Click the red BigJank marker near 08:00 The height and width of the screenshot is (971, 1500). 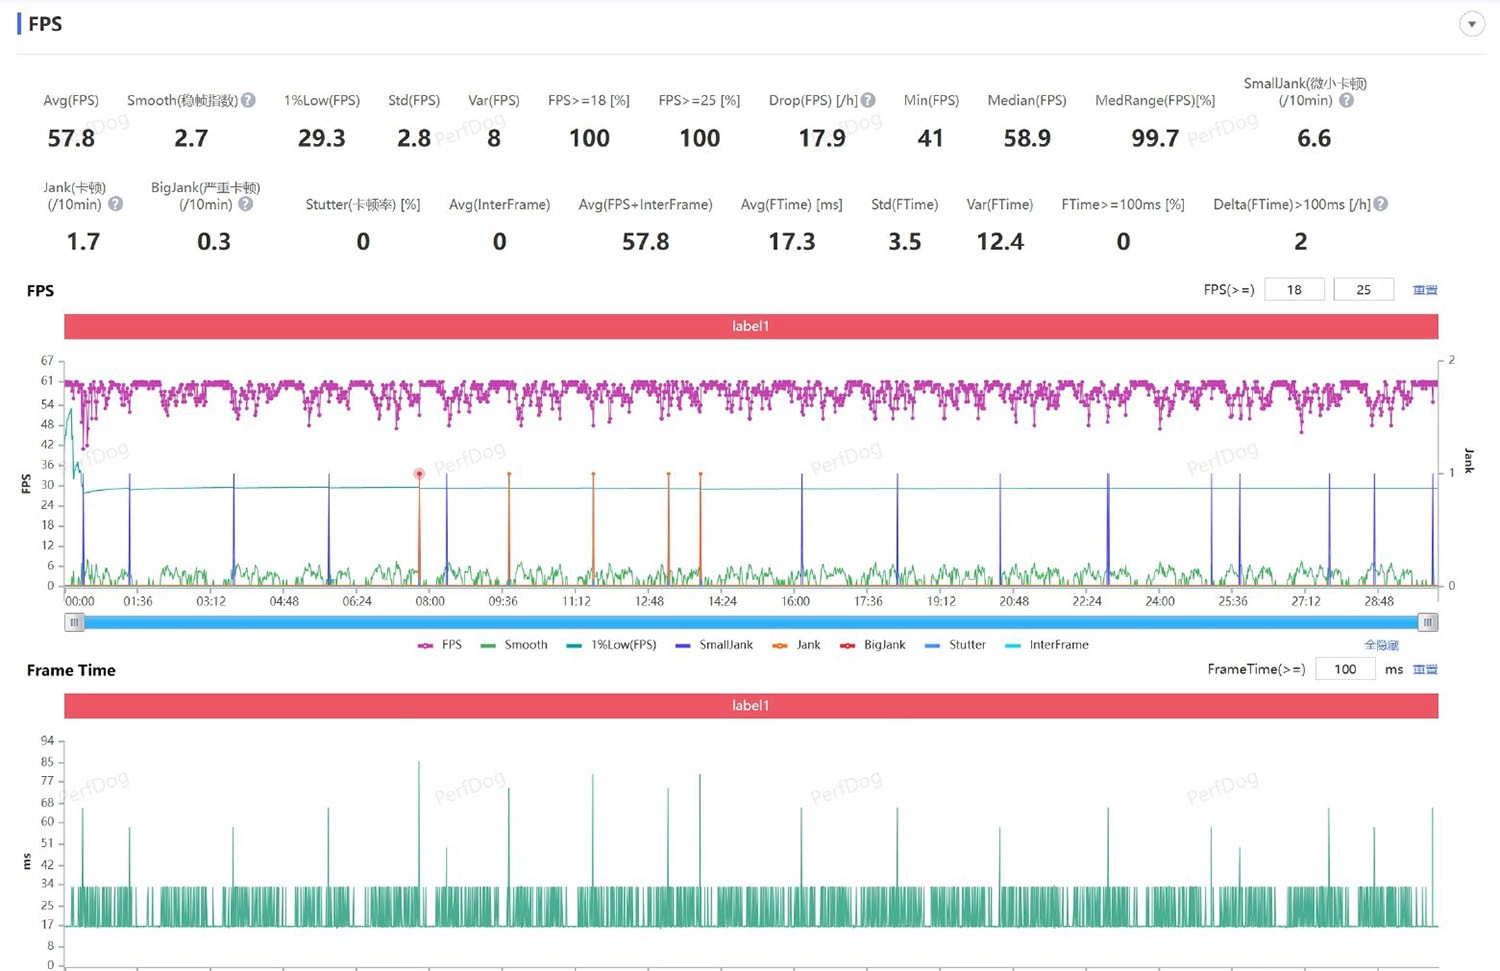click(419, 474)
